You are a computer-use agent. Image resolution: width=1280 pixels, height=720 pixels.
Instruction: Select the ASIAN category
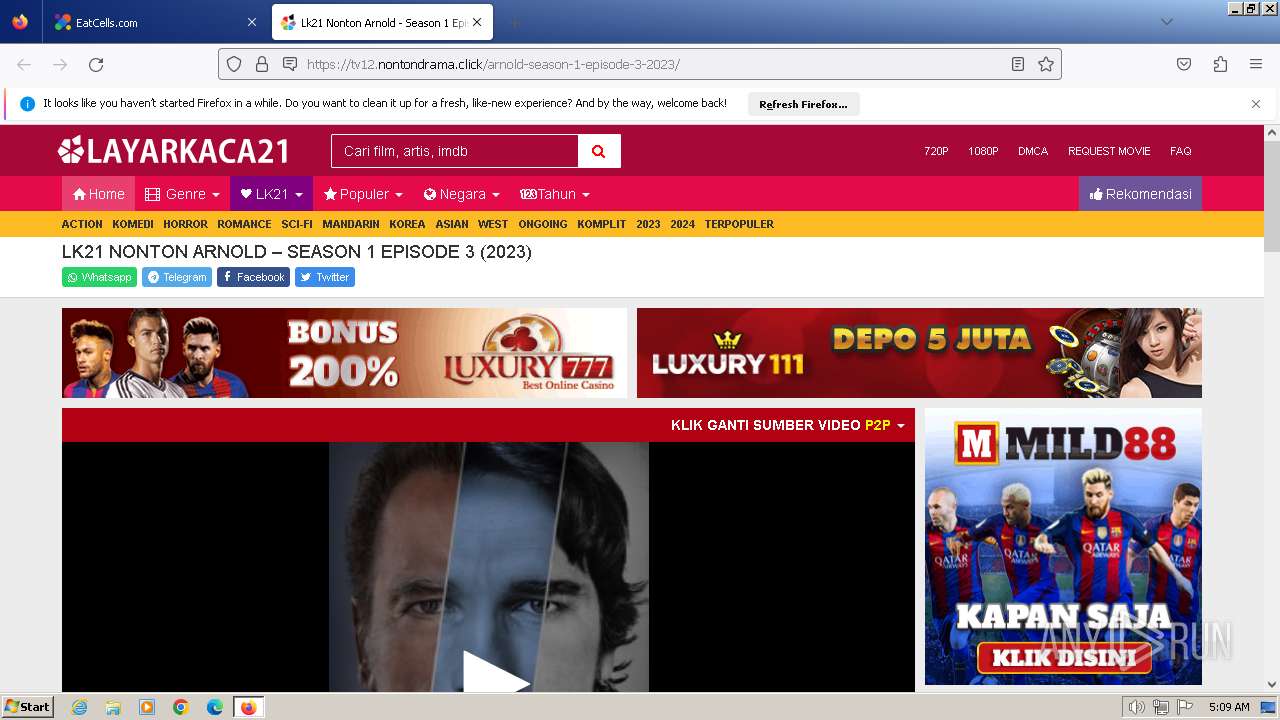point(452,224)
